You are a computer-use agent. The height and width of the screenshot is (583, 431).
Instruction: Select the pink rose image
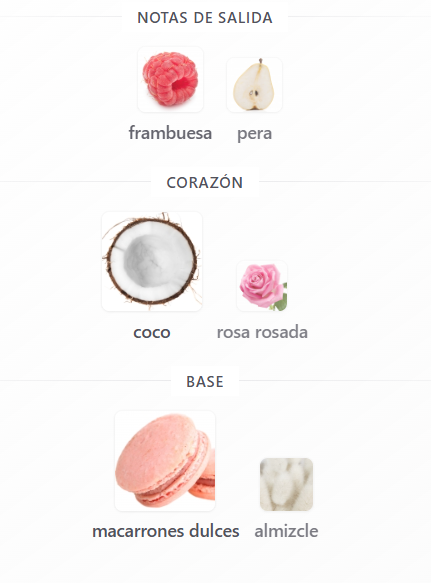tap(262, 286)
